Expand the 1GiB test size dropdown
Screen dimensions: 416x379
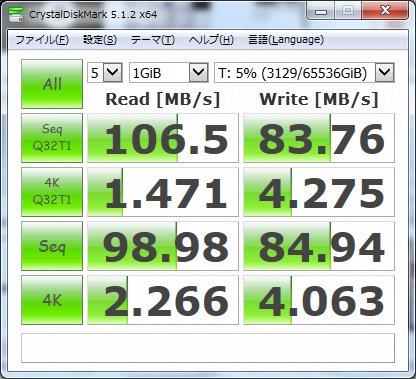(x=169, y=72)
